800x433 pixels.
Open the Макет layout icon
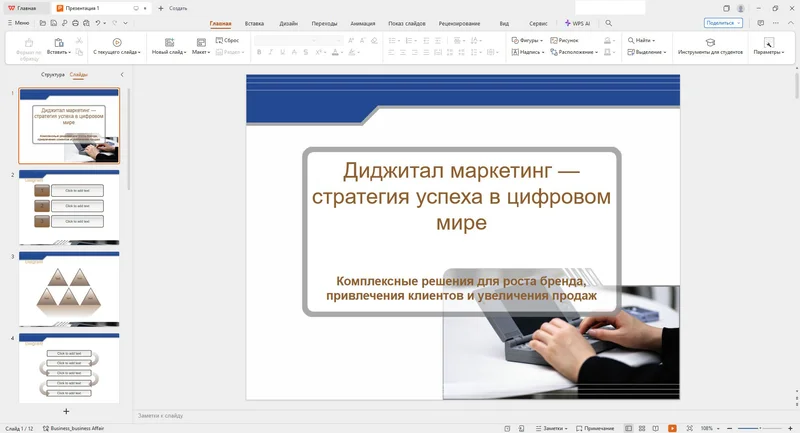point(201,43)
